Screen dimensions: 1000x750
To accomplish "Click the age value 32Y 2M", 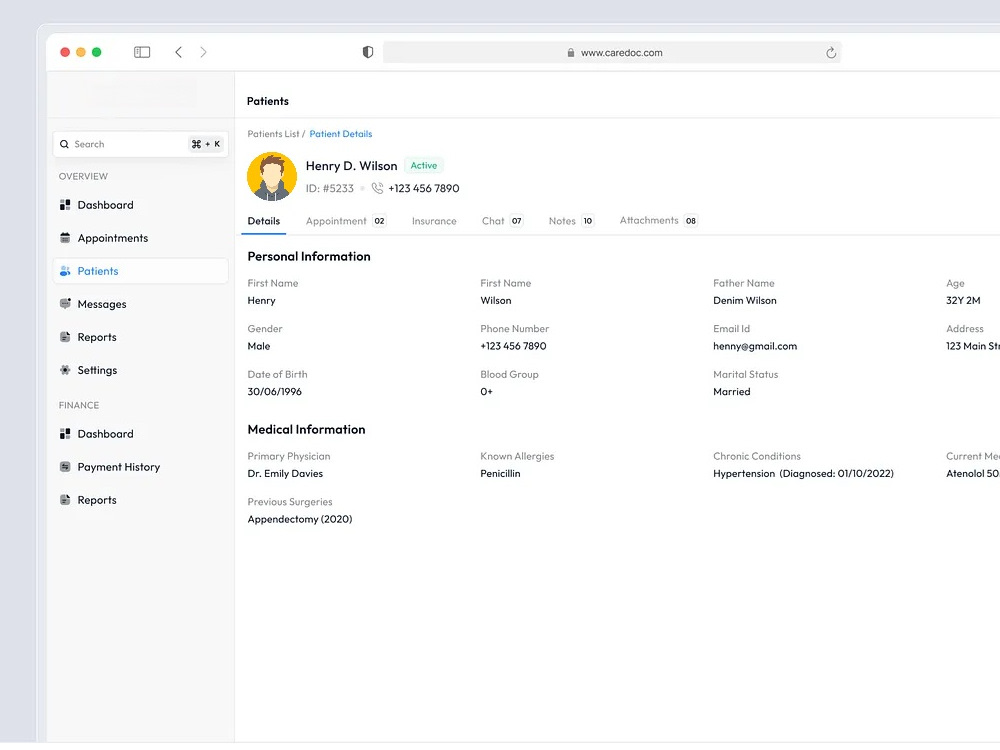I will 963,300.
